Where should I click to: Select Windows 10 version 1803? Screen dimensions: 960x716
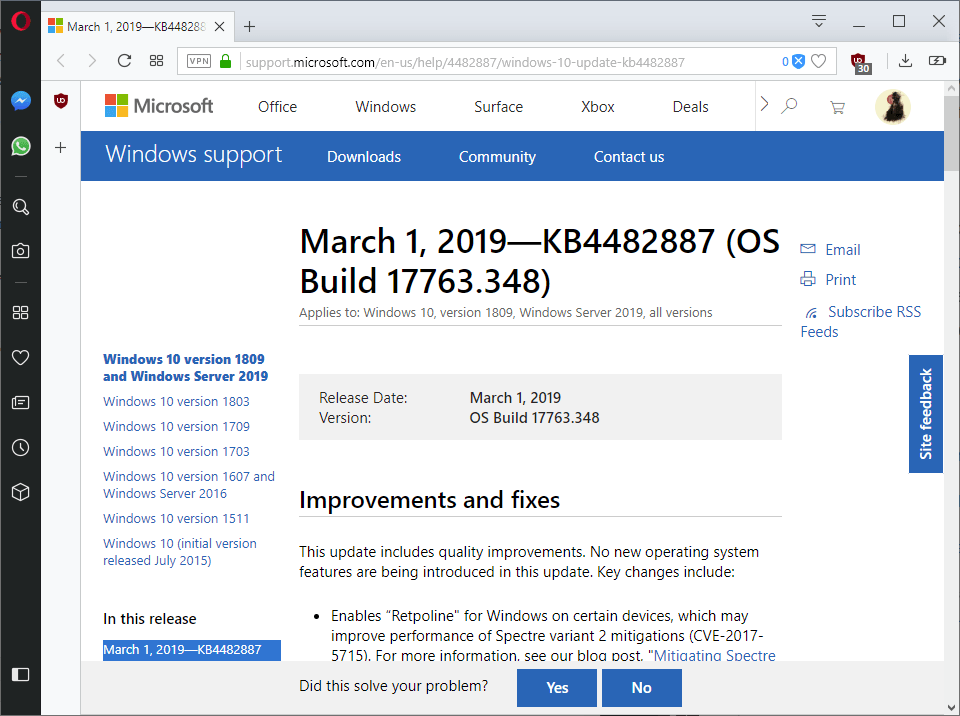(176, 402)
